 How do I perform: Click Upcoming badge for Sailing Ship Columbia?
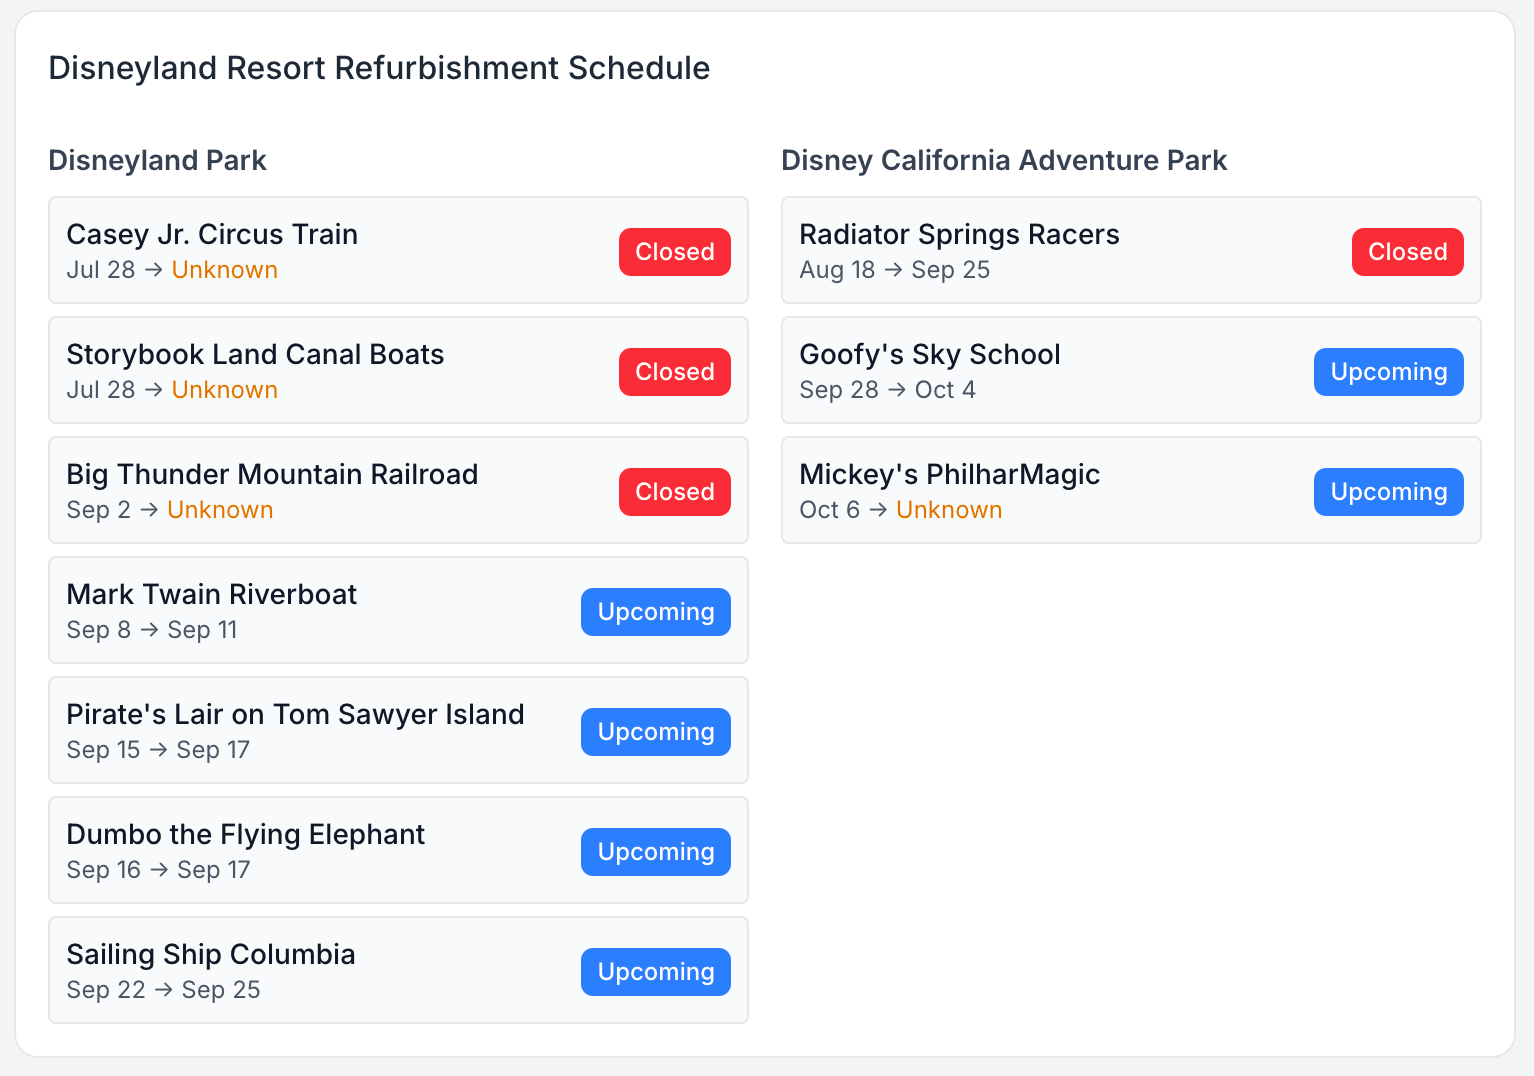click(x=656, y=972)
